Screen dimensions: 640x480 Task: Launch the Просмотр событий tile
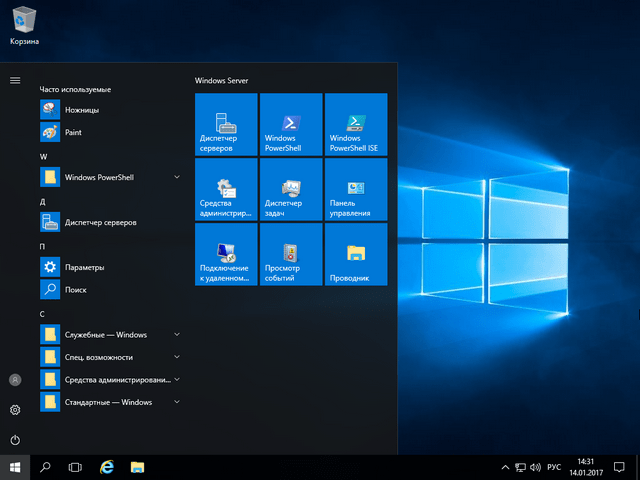pyautogui.click(x=290, y=254)
